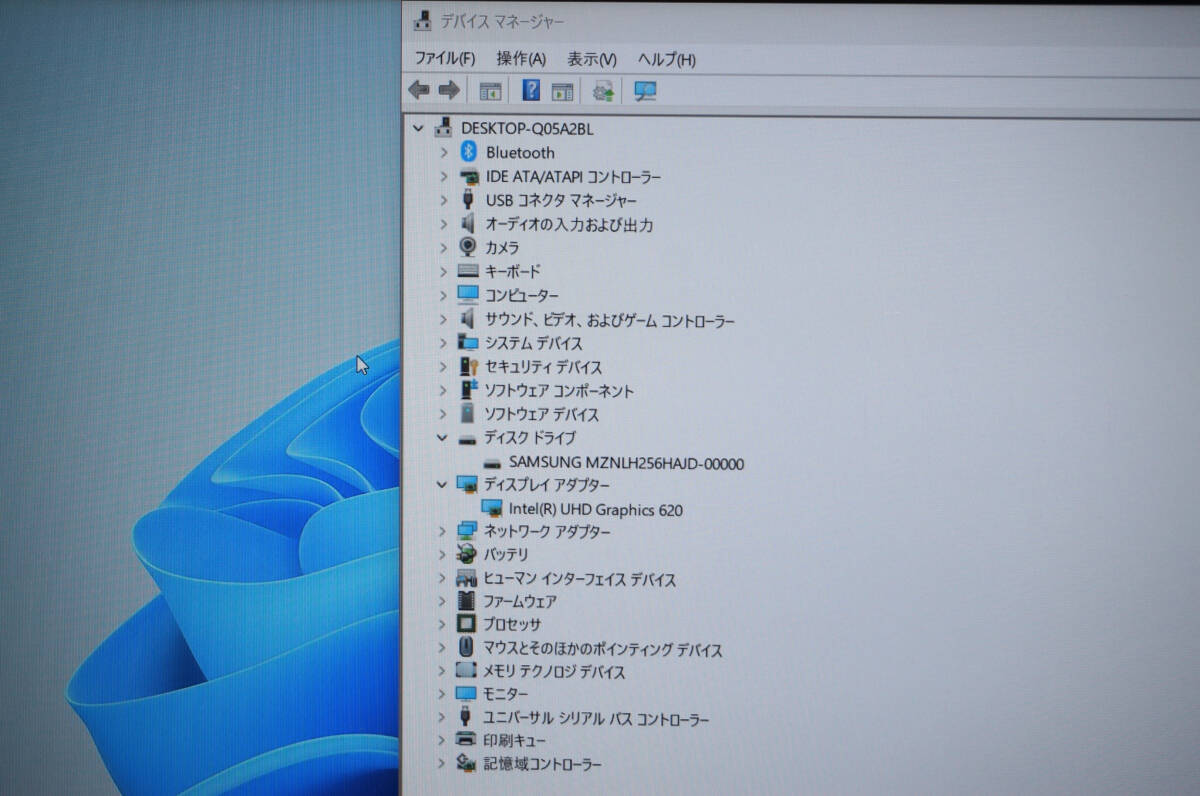Expand the ヒューマン インターフェイス デバイス arrow
The width and height of the screenshot is (1200, 796).
[x=443, y=578]
